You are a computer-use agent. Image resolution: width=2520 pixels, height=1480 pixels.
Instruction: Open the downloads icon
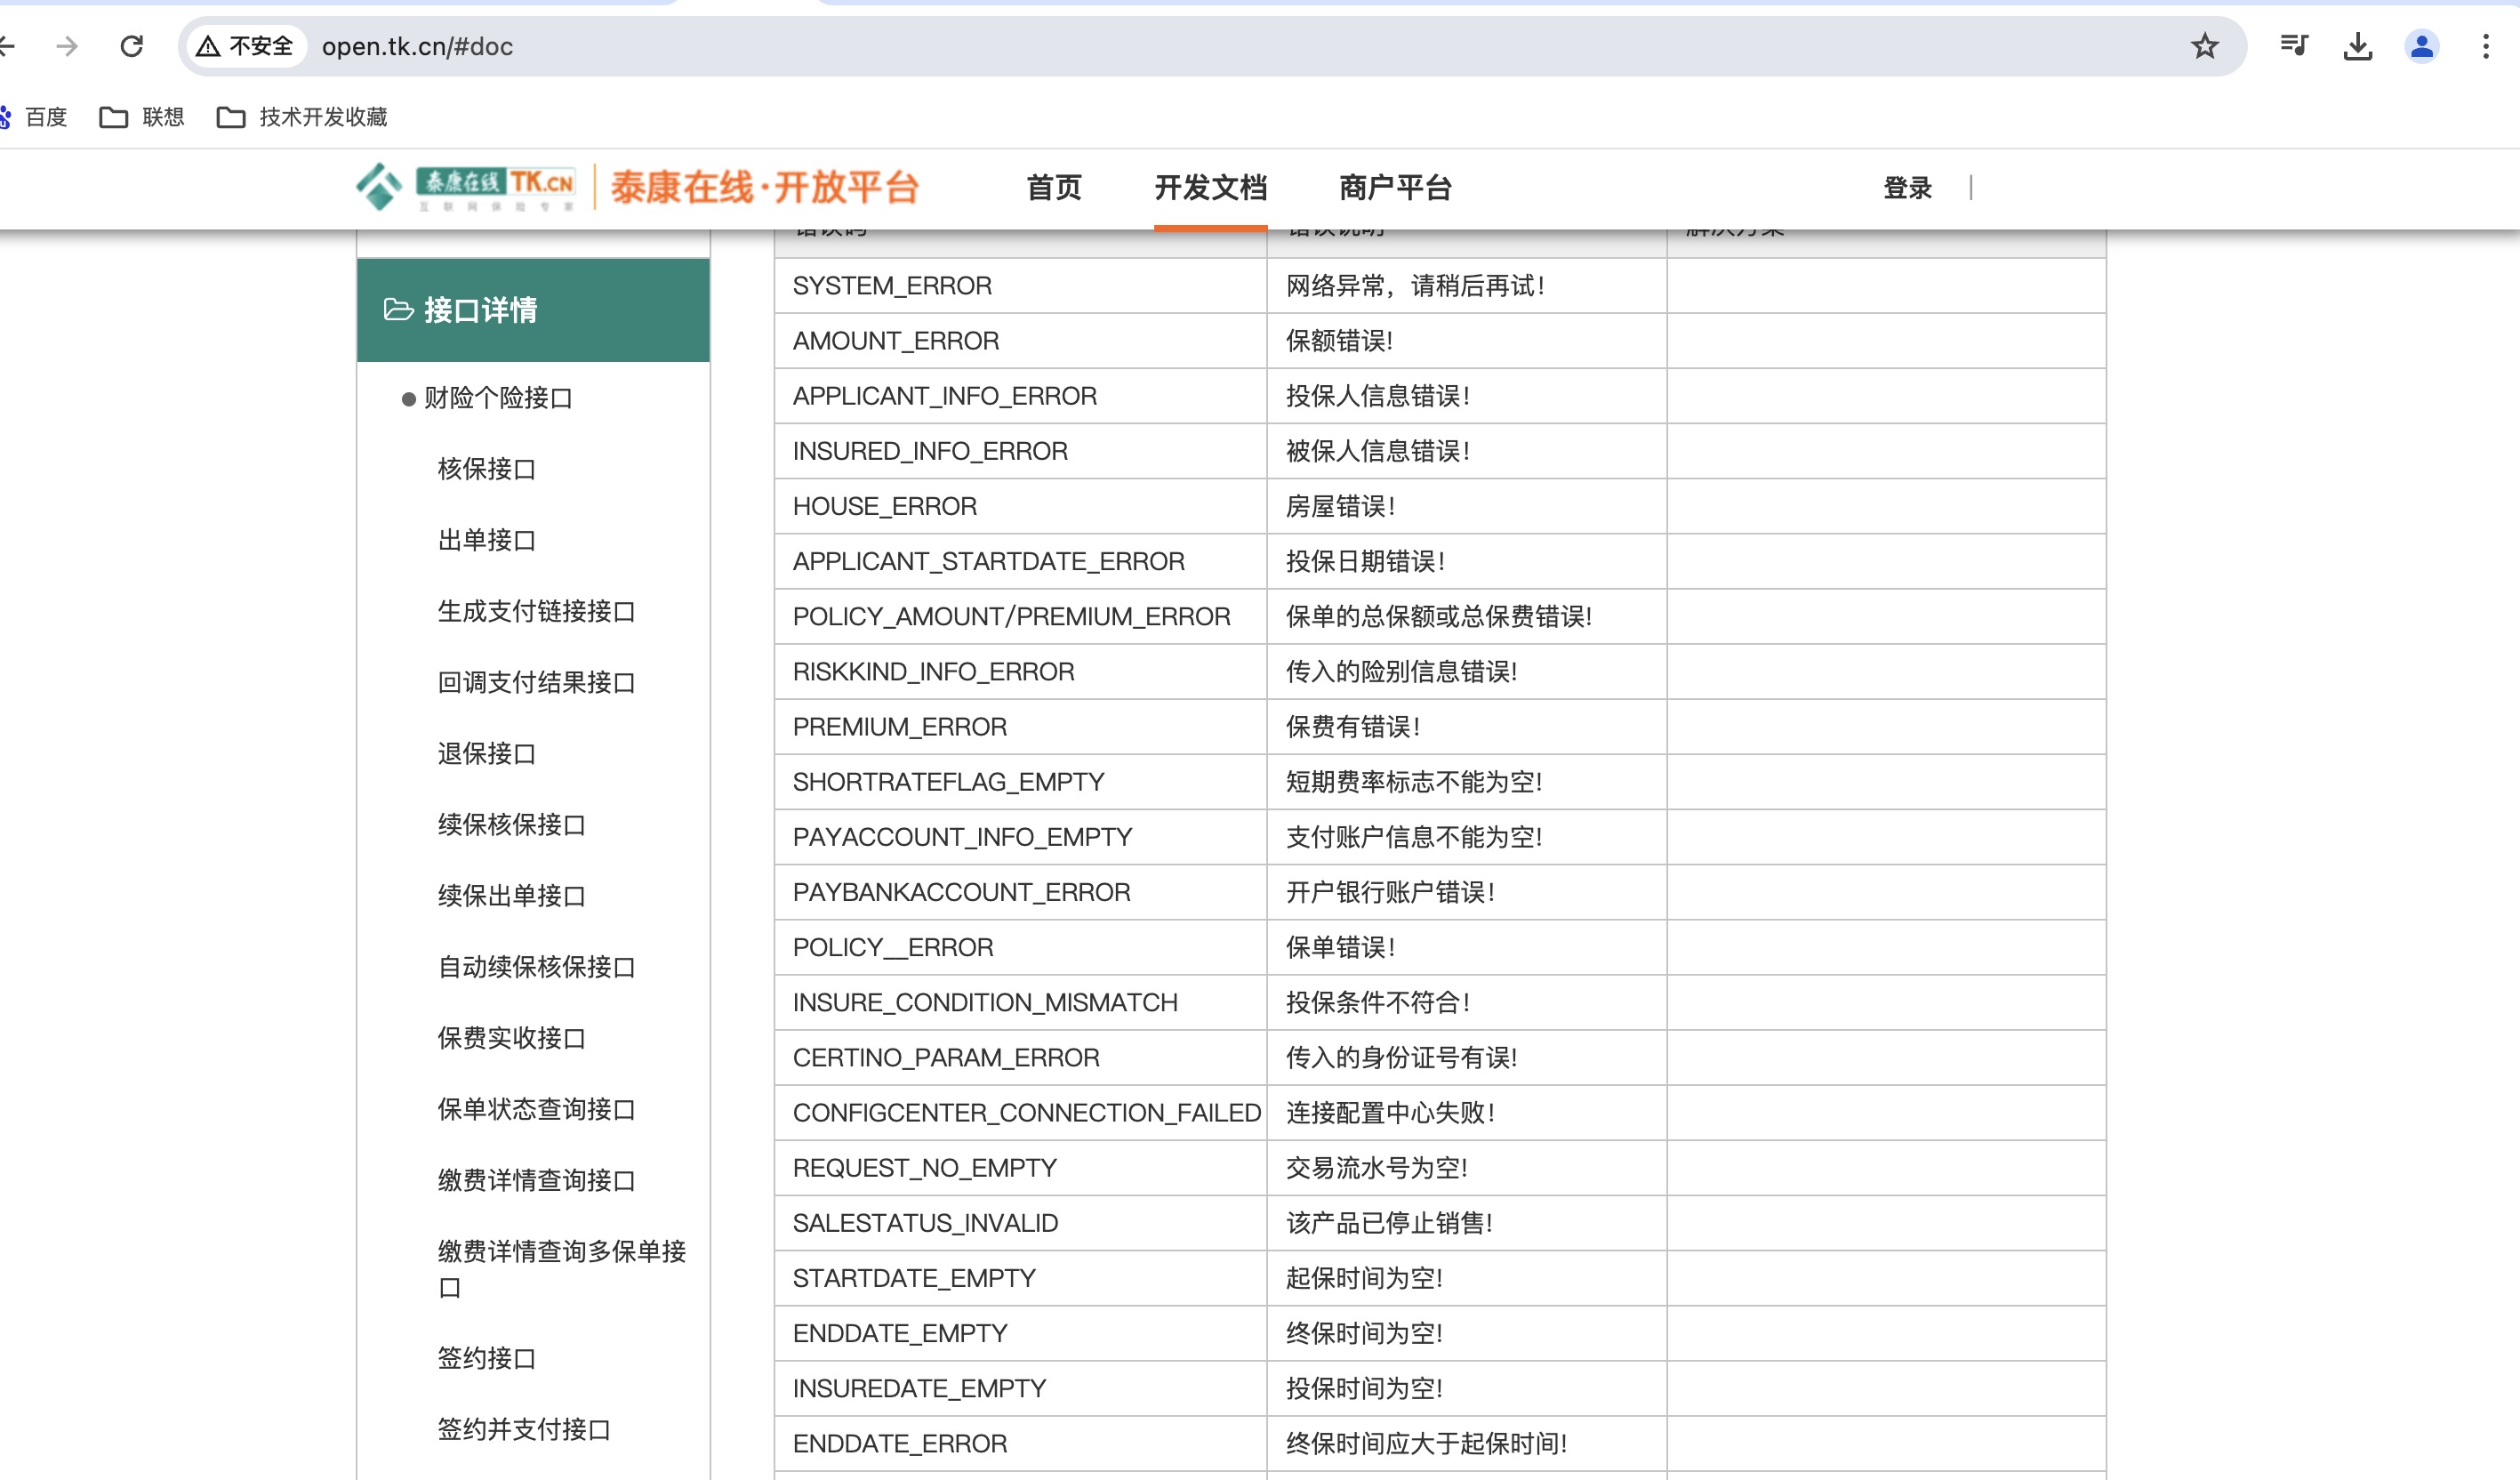click(x=2357, y=46)
